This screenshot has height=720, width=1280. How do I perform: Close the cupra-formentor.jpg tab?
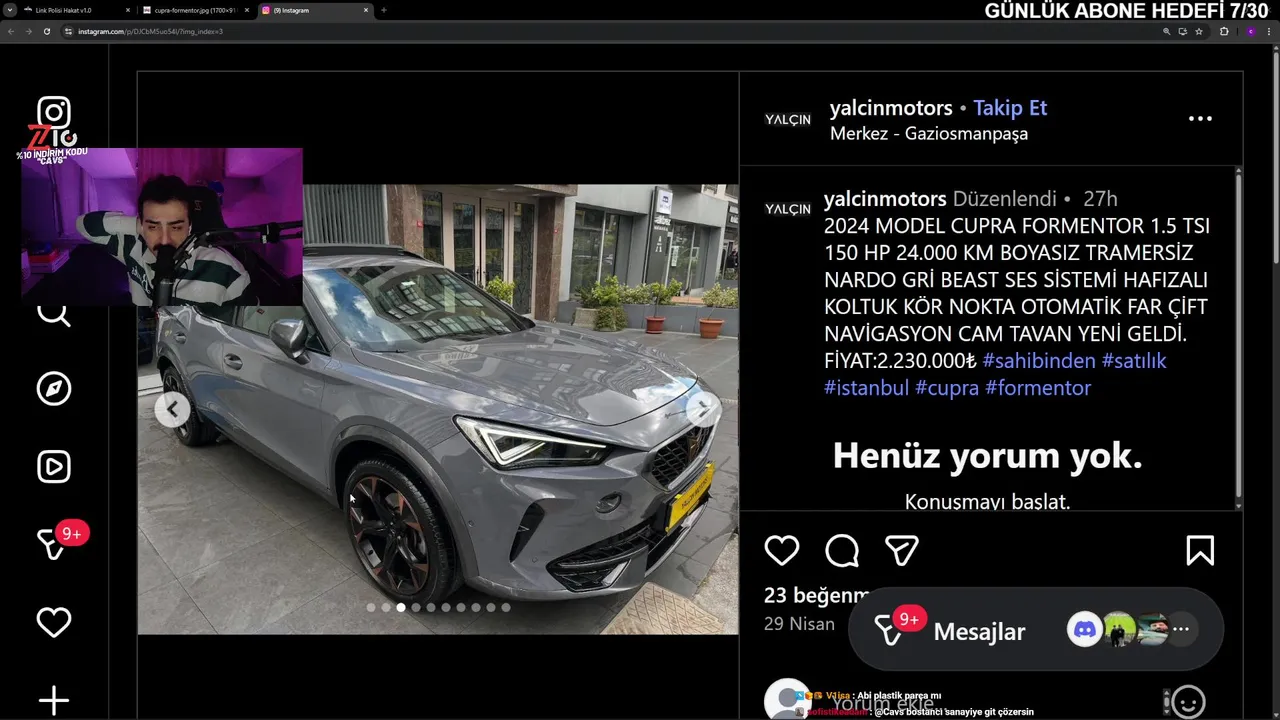pos(245,10)
